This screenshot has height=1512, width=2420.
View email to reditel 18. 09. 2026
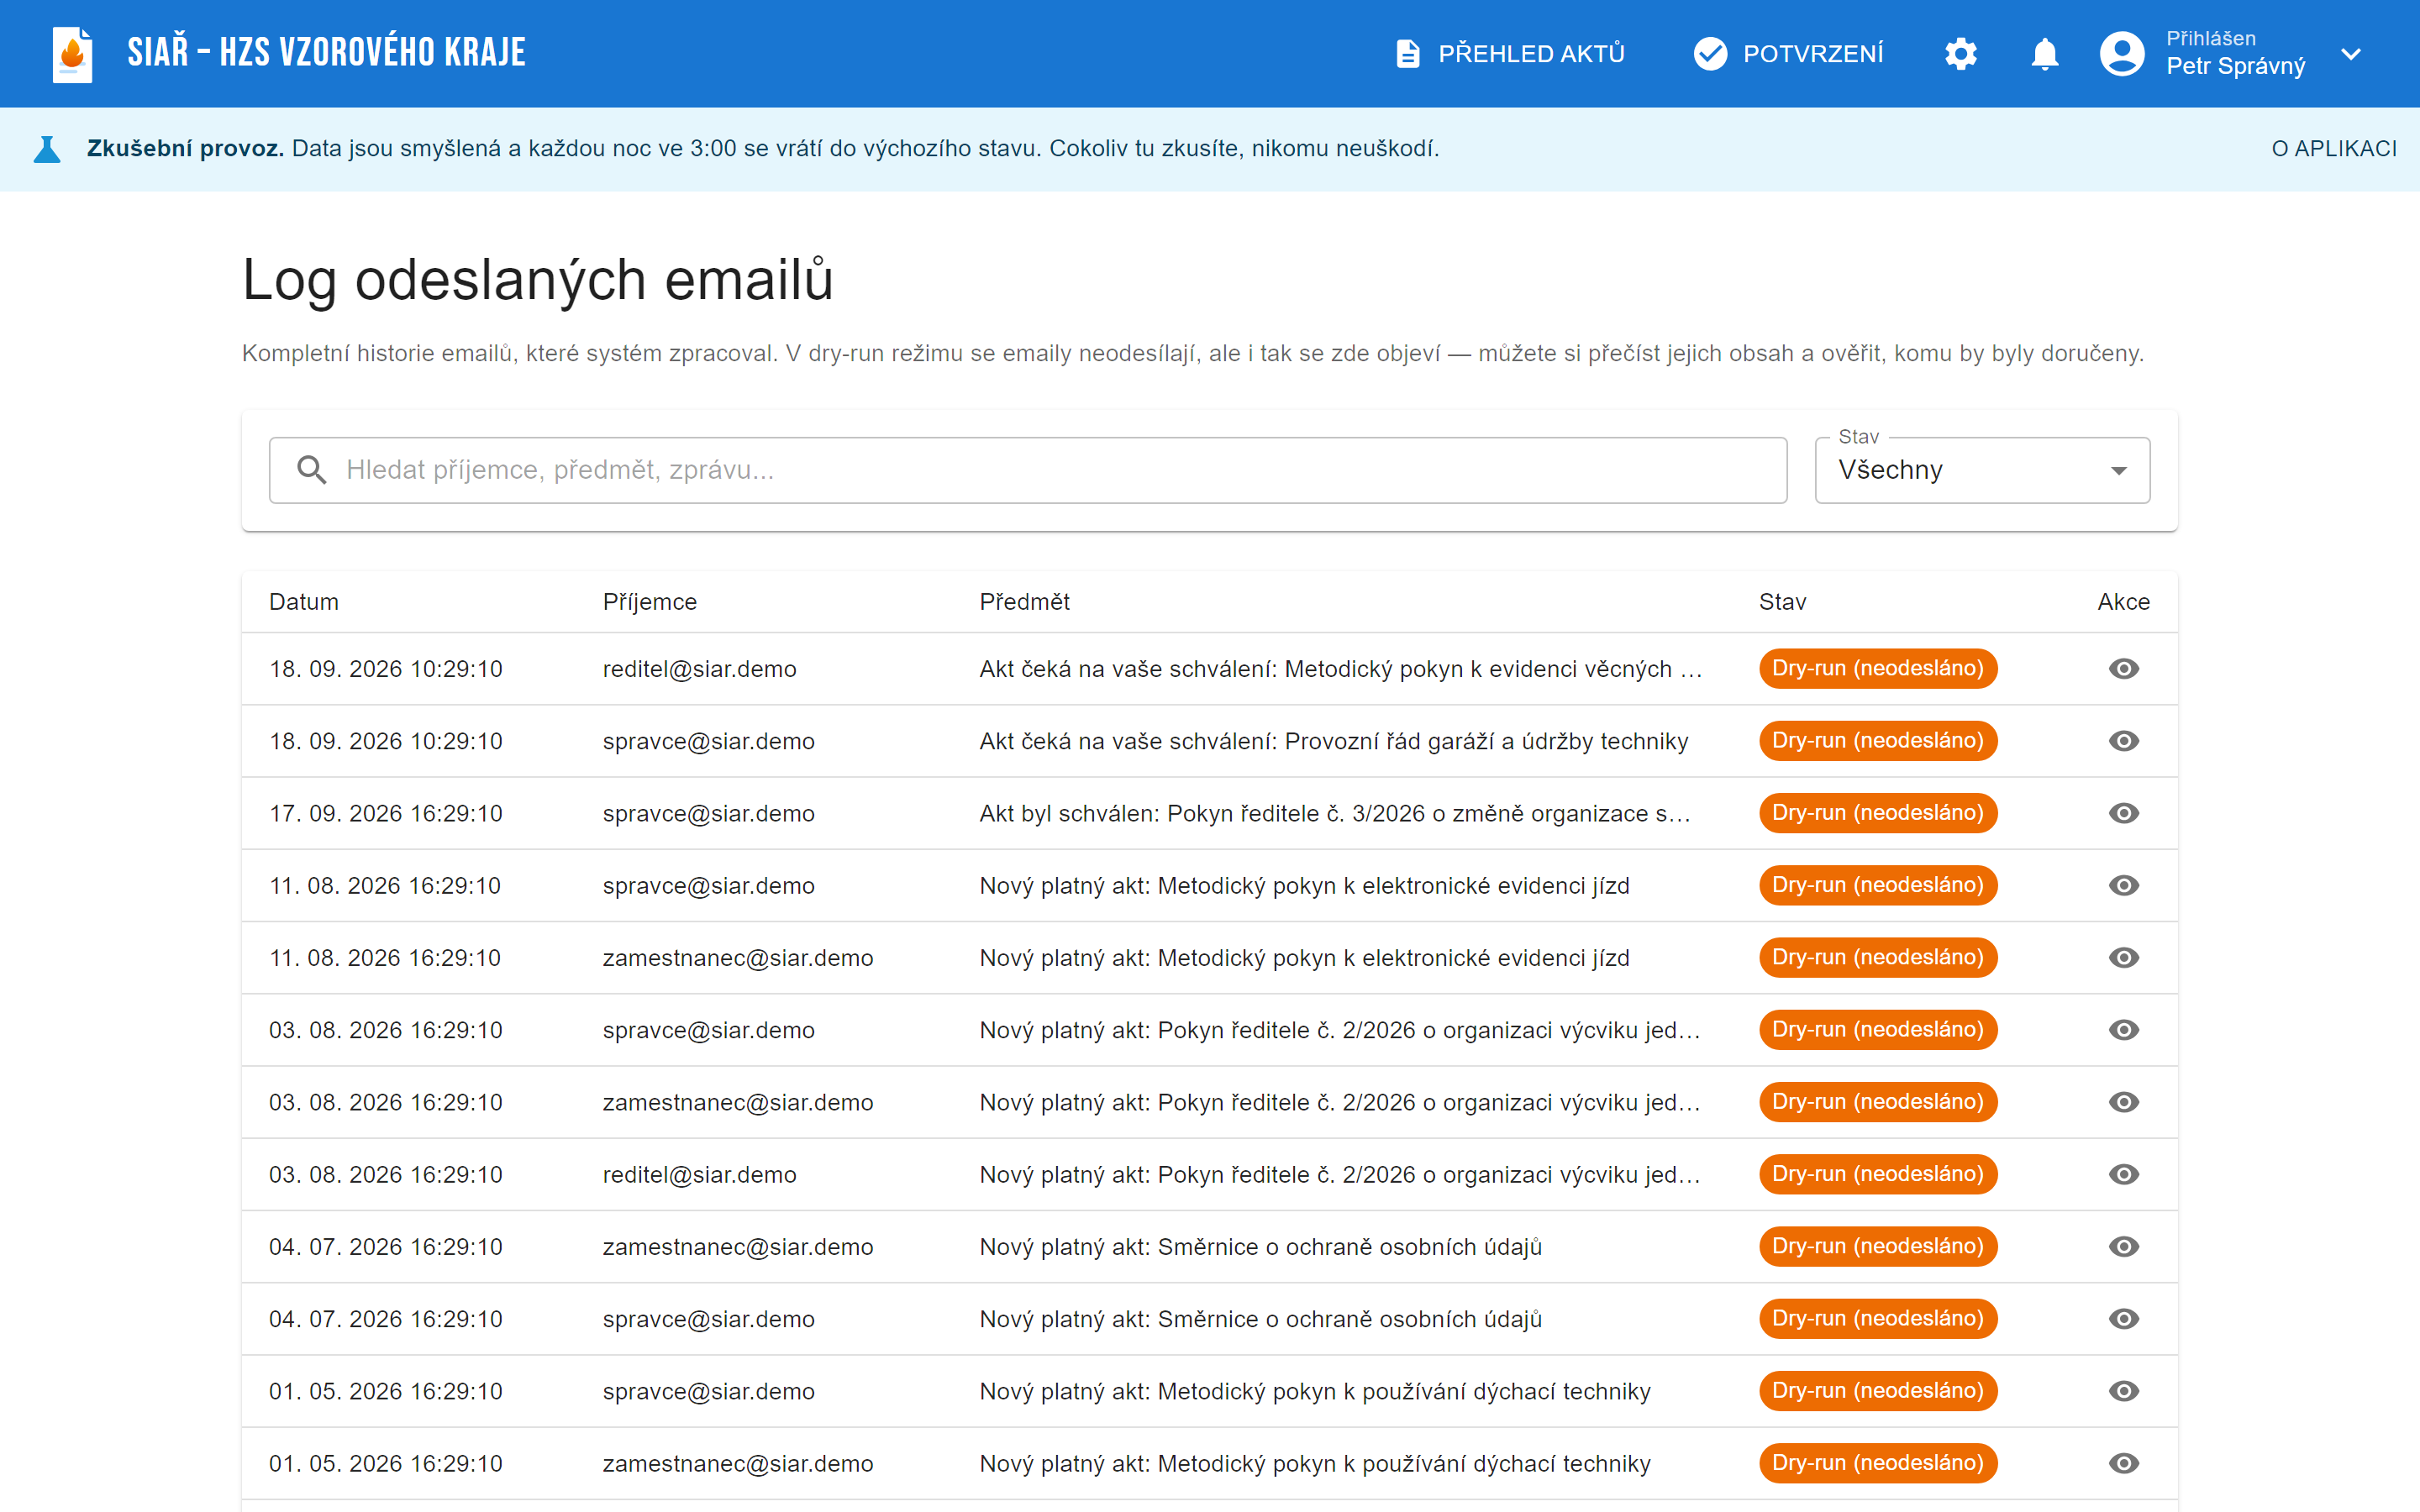tap(2124, 669)
